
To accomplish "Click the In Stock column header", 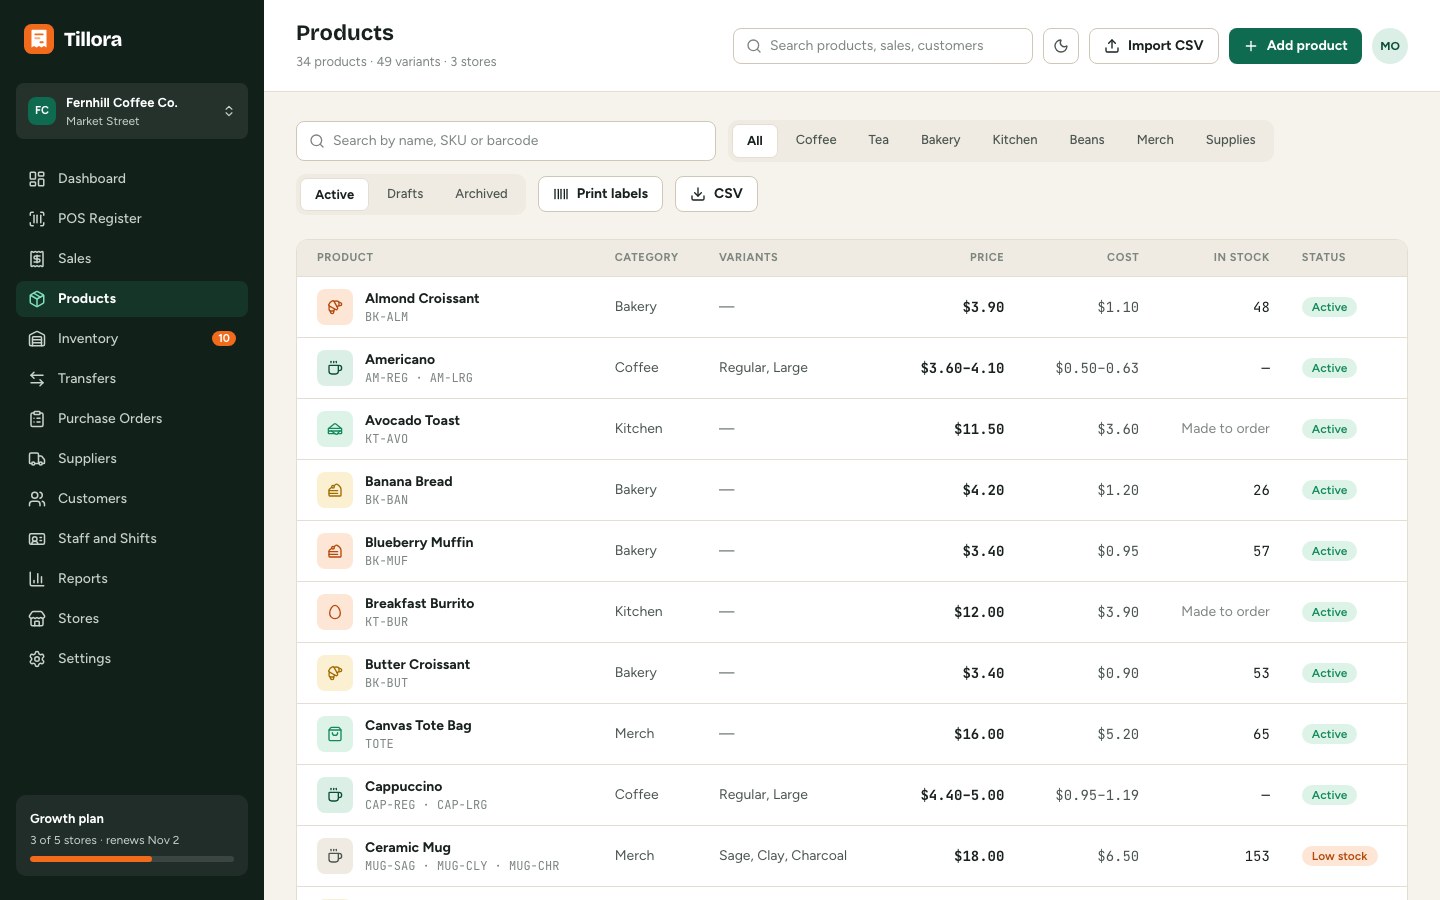I will [x=1241, y=258].
